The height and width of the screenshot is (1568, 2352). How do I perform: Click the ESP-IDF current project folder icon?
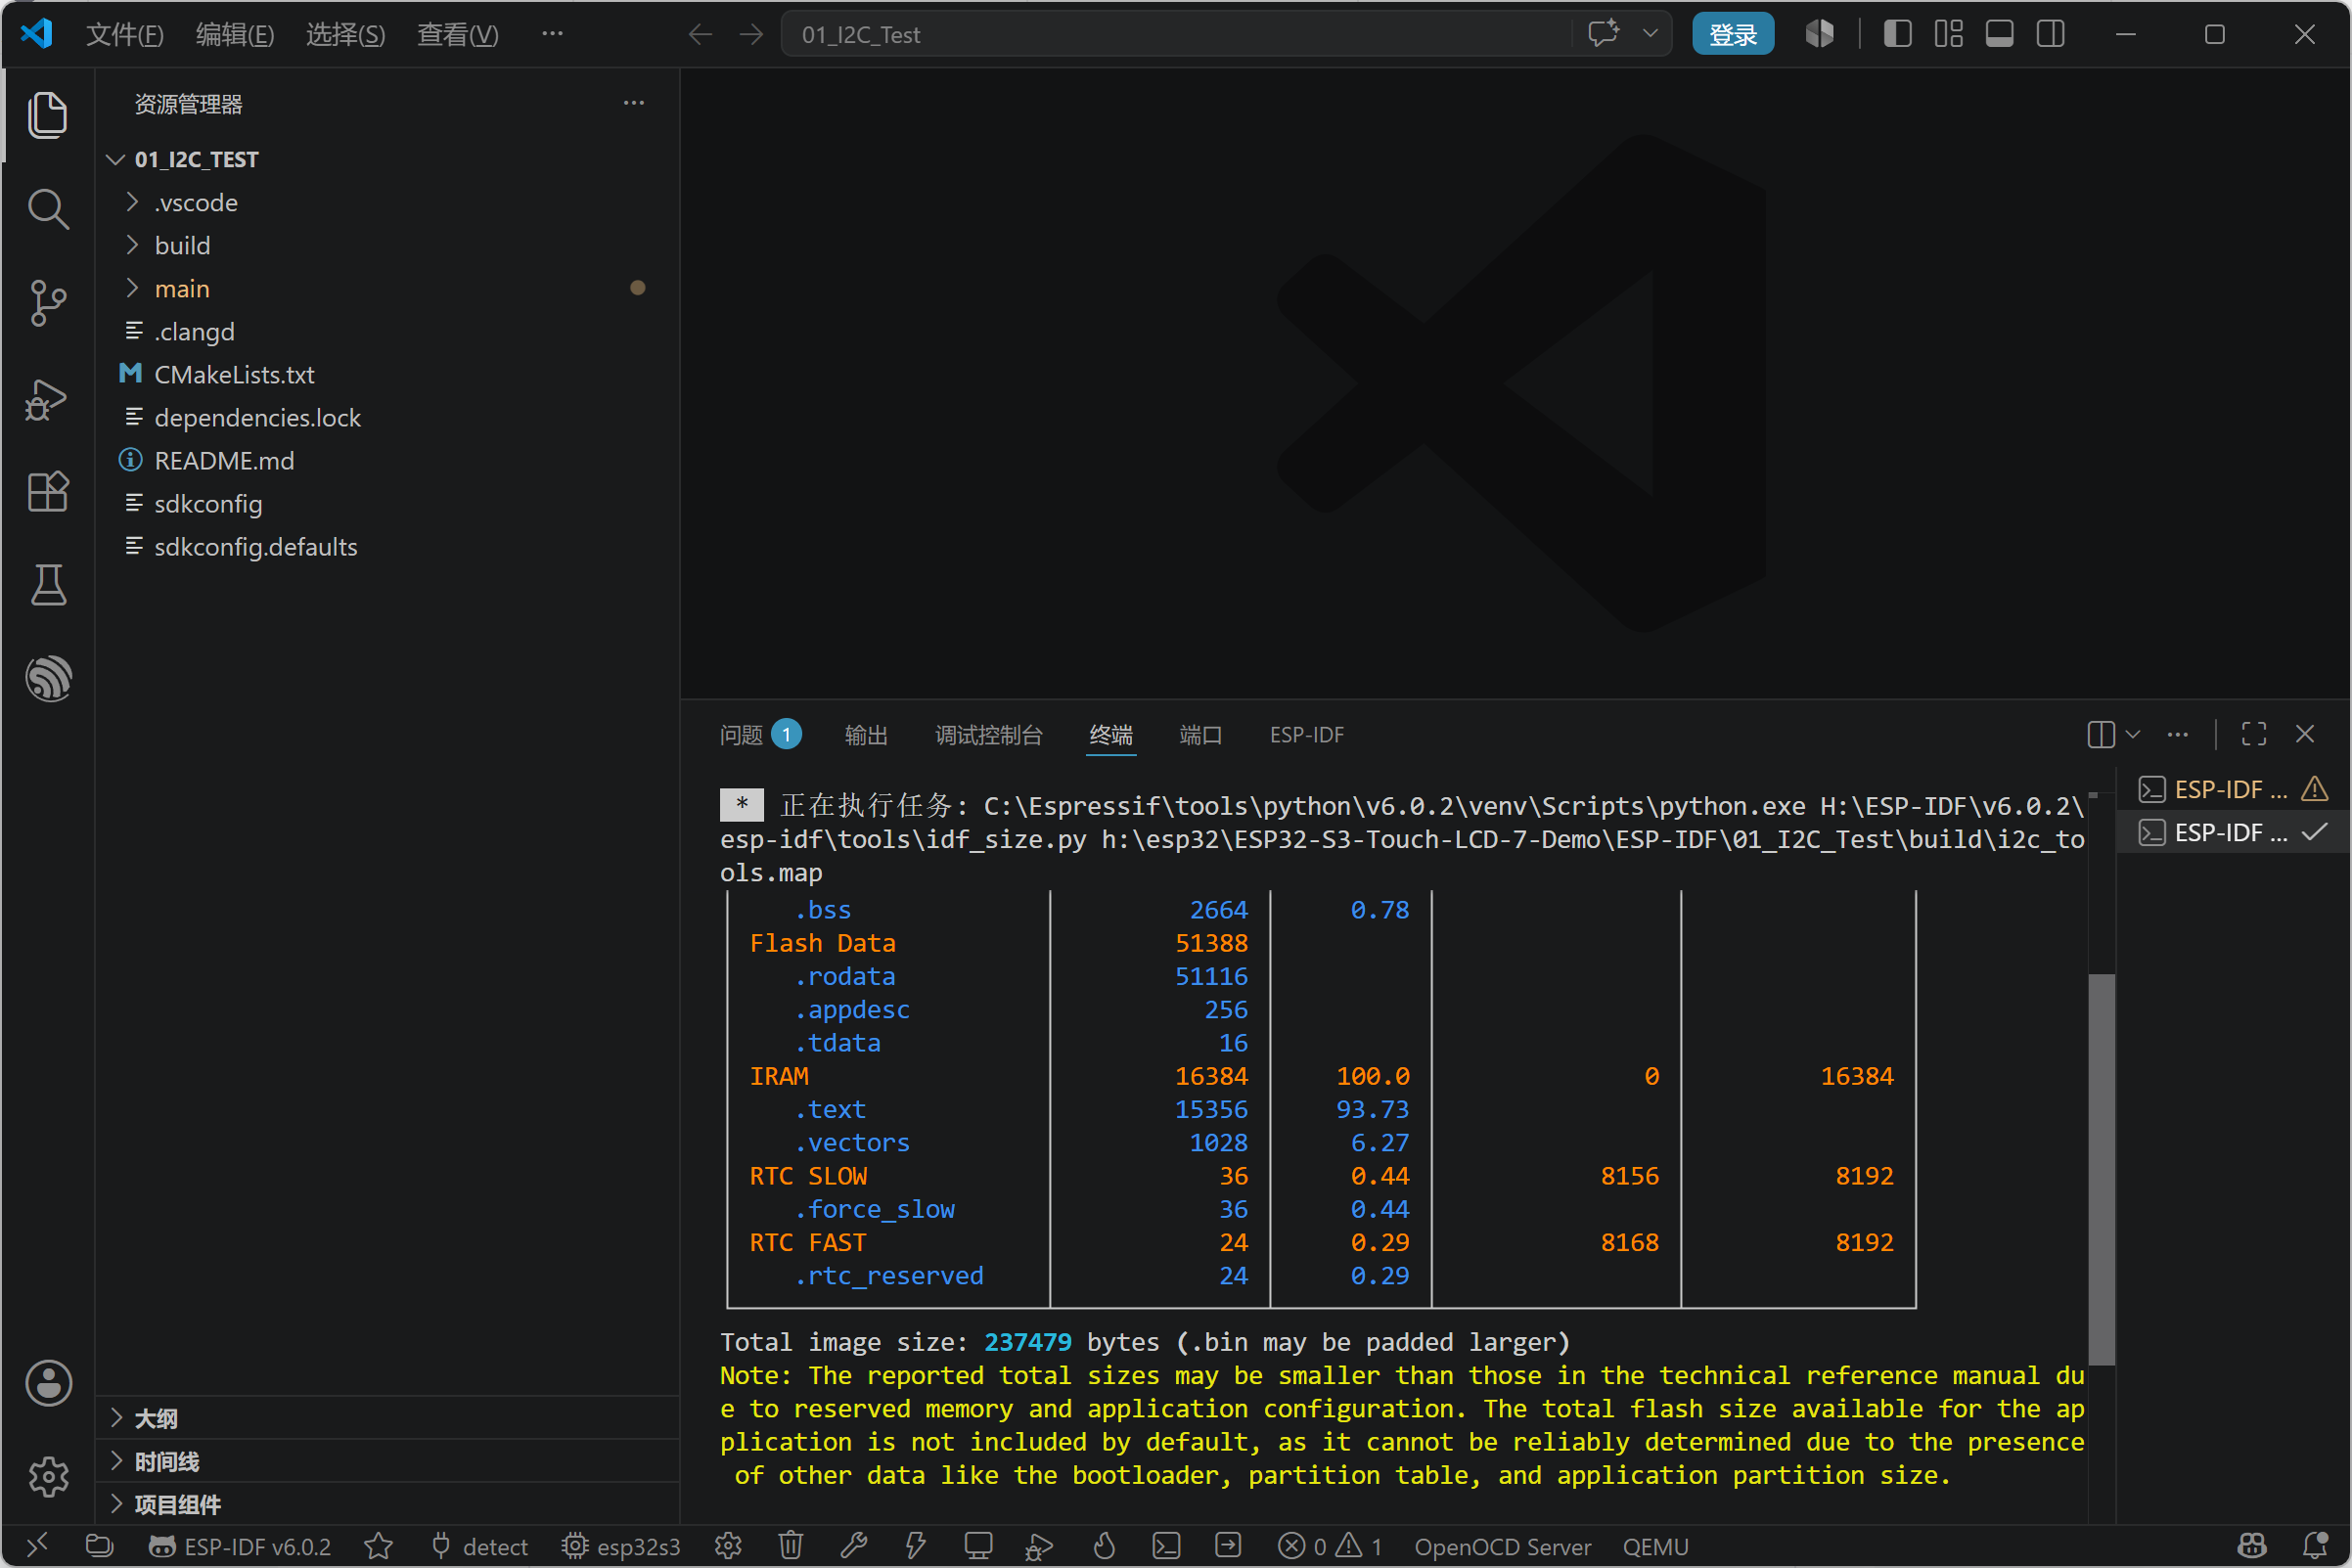pyautogui.click(x=99, y=1546)
